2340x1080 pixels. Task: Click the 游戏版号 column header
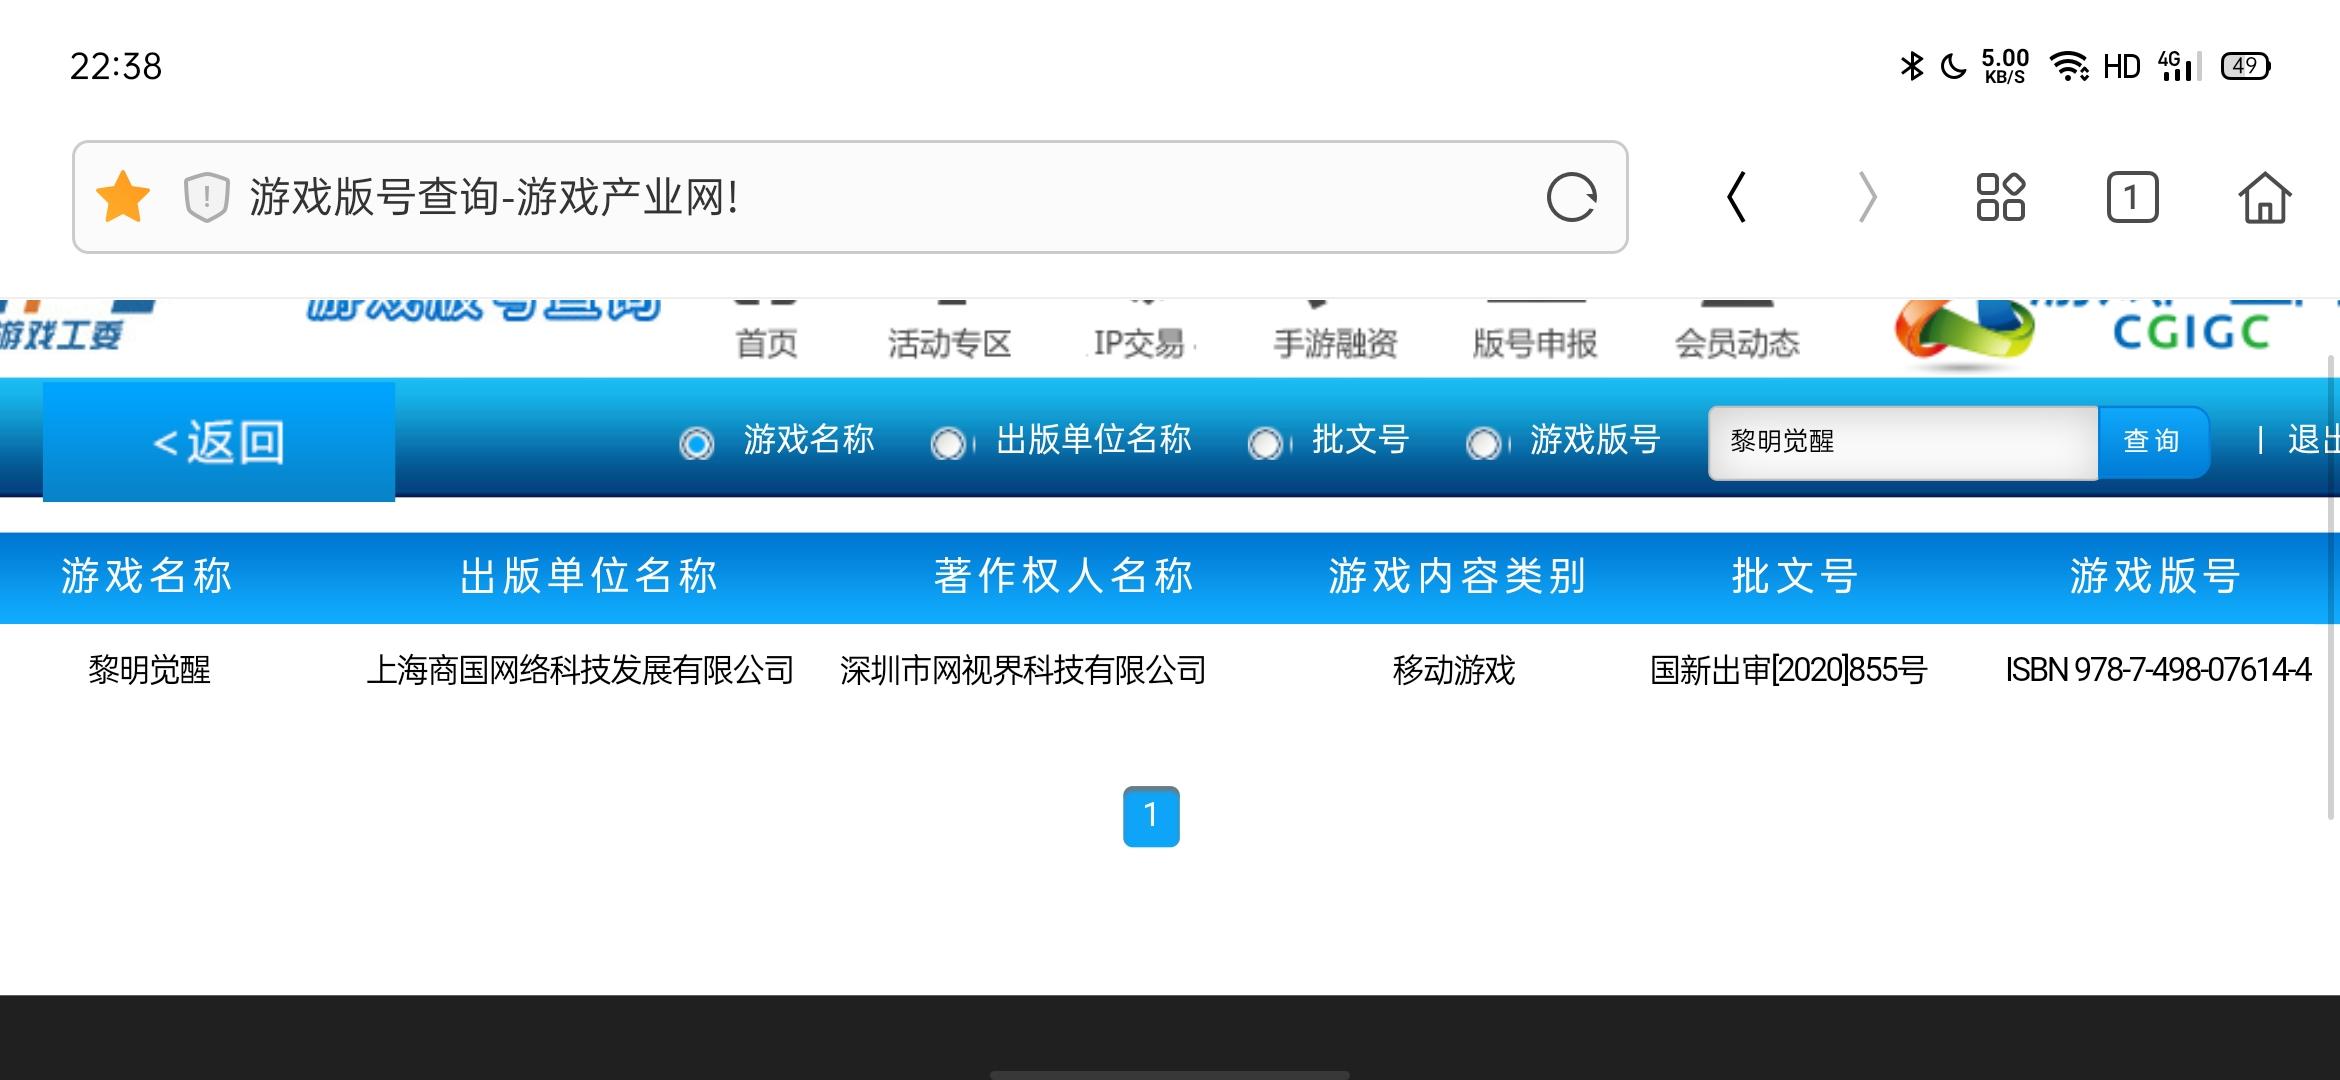click(2155, 576)
